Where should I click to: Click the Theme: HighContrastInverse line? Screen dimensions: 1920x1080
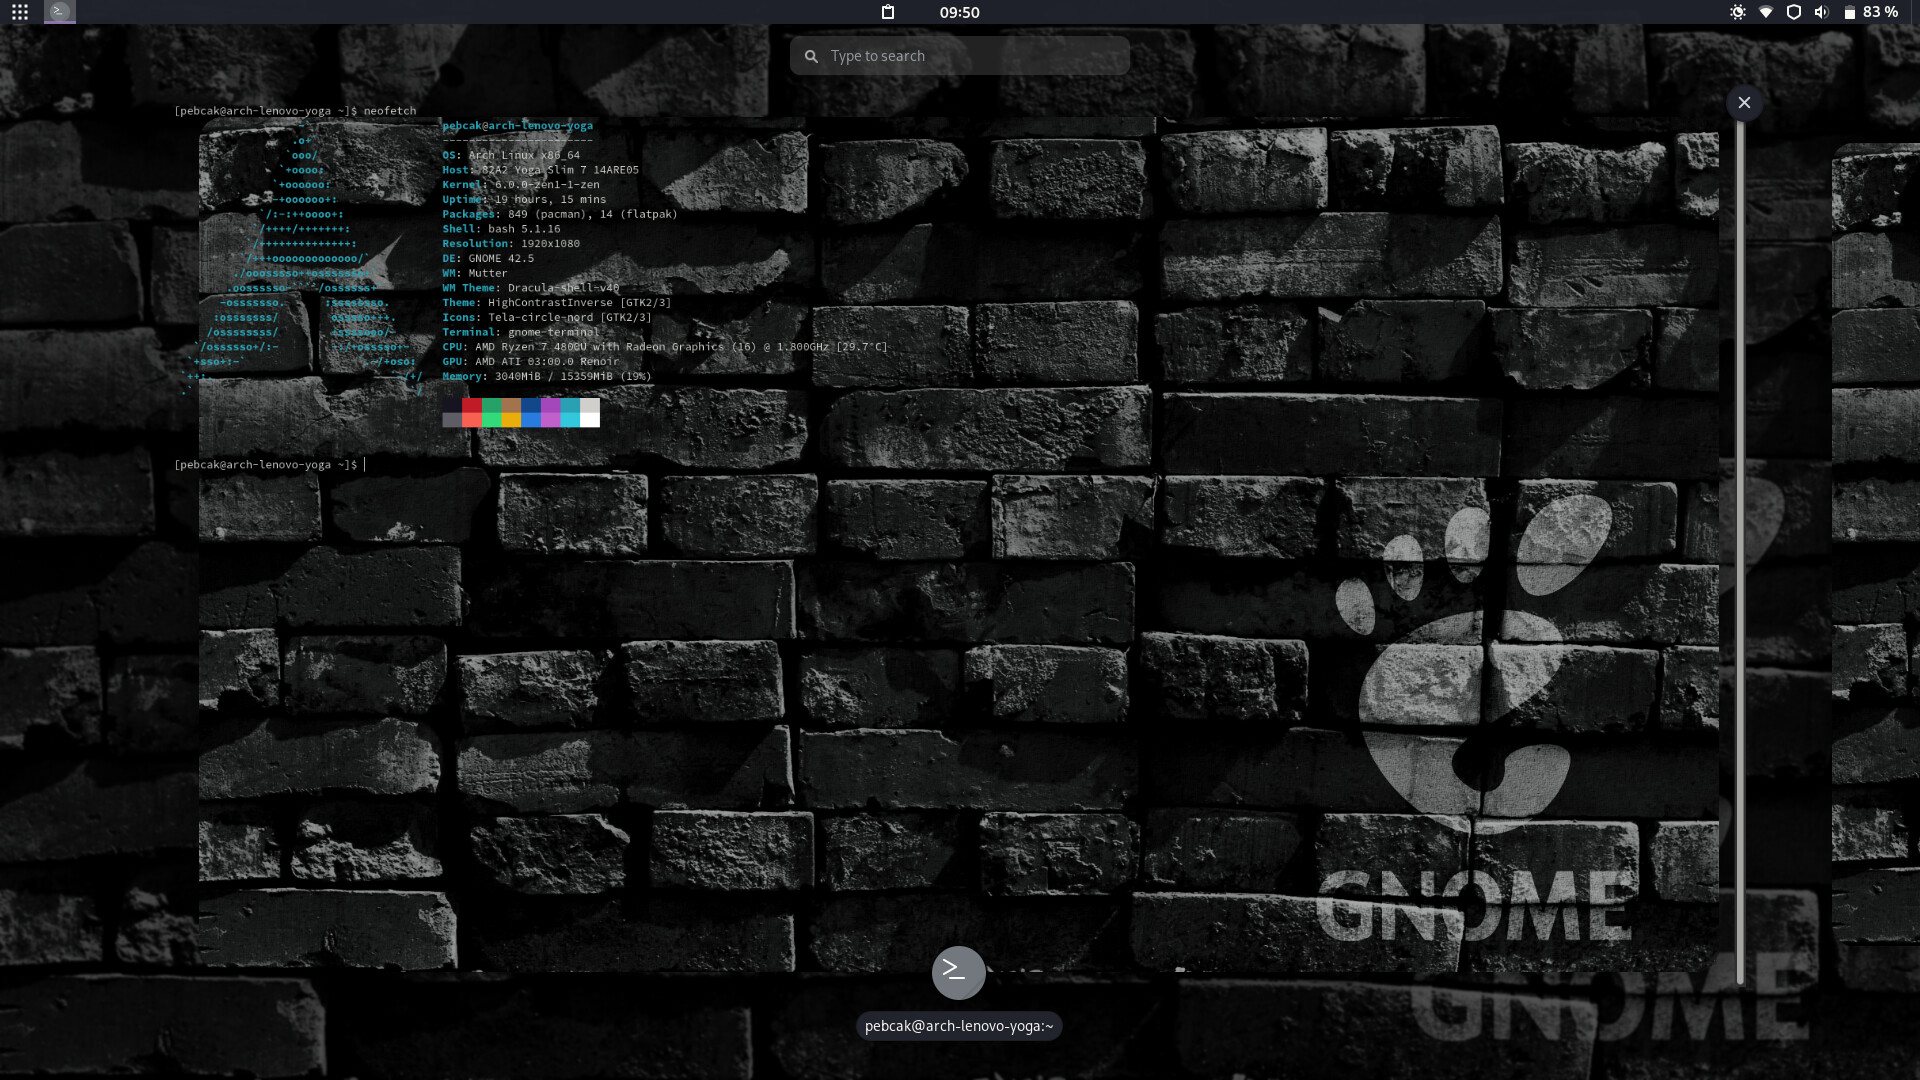coord(557,302)
